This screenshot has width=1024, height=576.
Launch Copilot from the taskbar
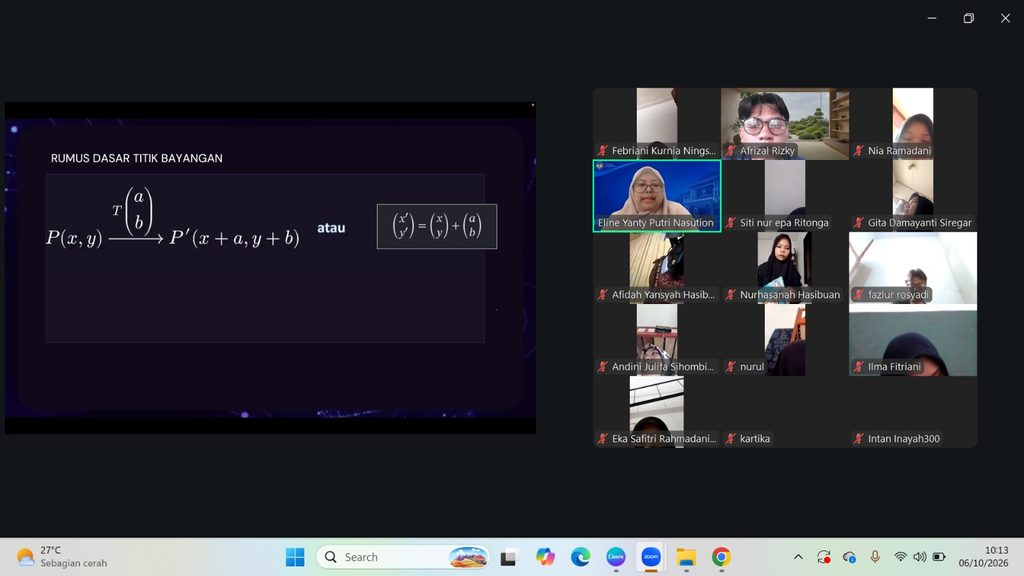pos(545,557)
